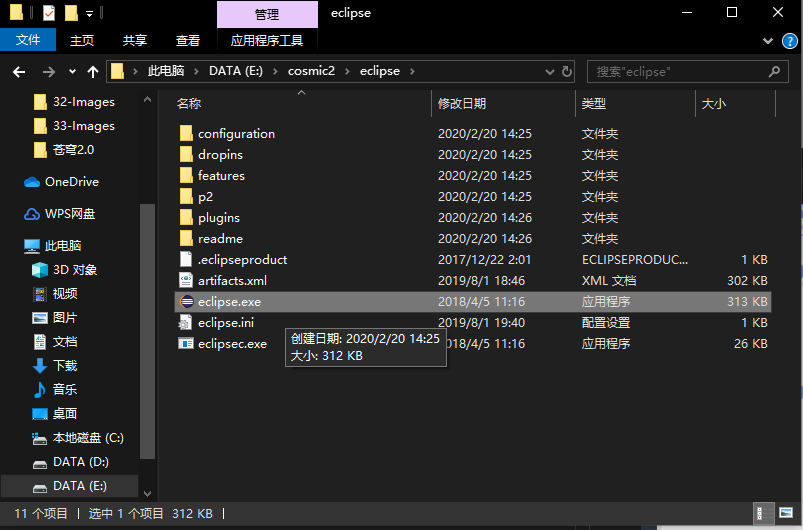
Task: Click the configuration folder icon
Action: (x=186, y=134)
